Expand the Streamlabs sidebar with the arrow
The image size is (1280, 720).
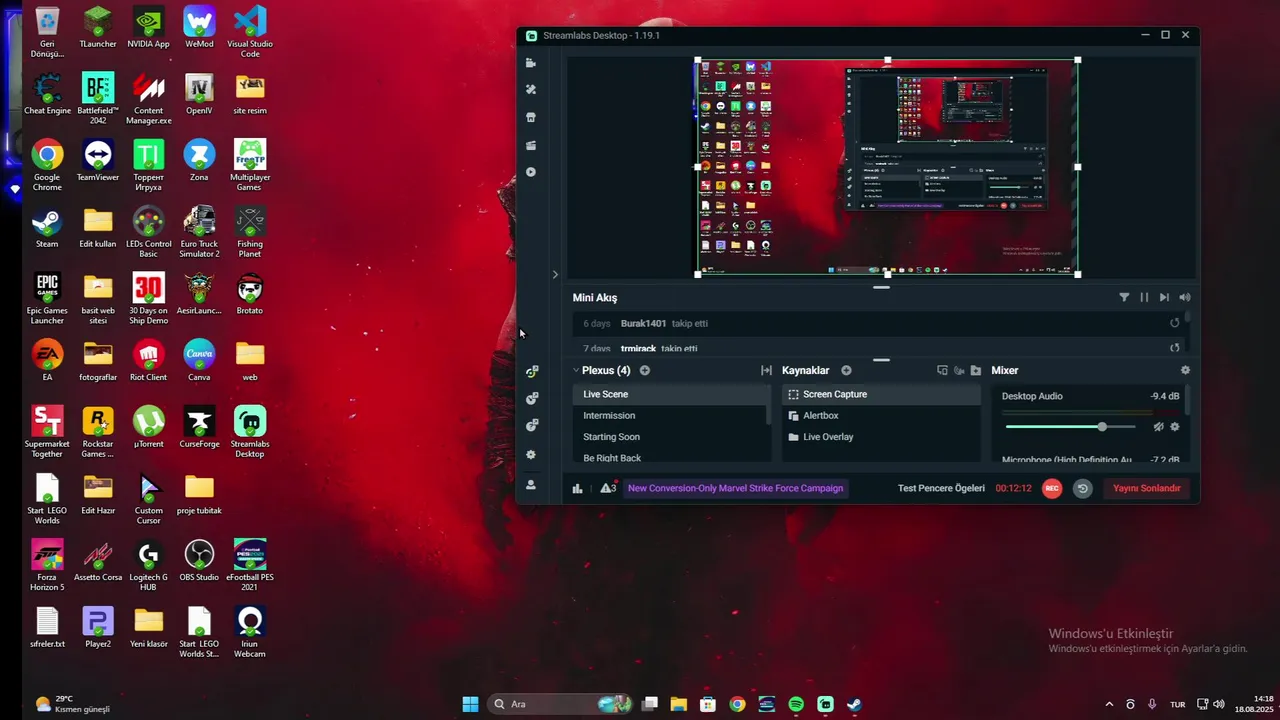[x=555, y=274]
